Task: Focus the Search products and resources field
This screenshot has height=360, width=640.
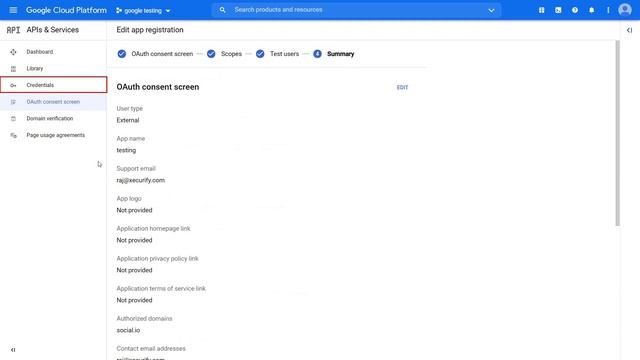Action: pyautogui.click(x=355, y=10)
